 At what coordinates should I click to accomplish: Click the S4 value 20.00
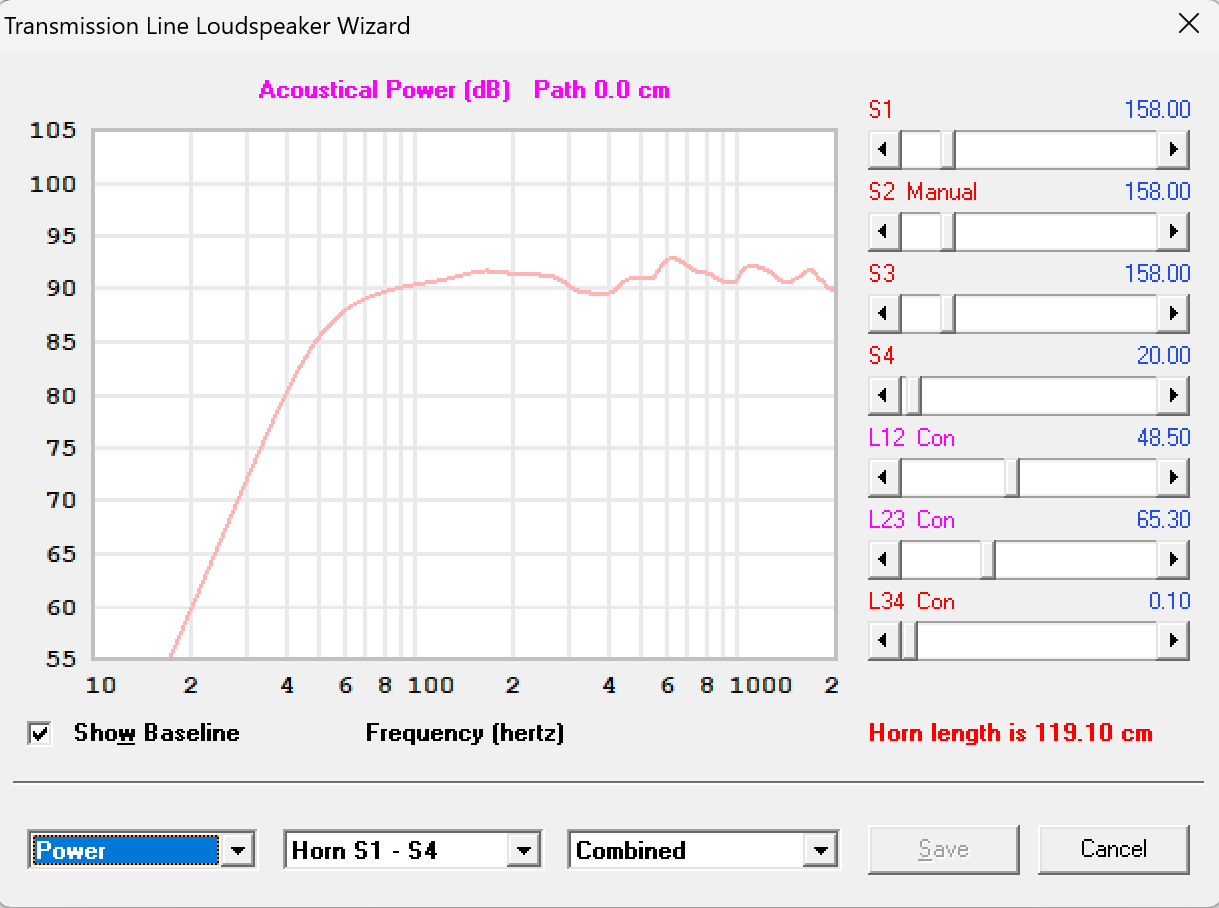click(1163, 356)
